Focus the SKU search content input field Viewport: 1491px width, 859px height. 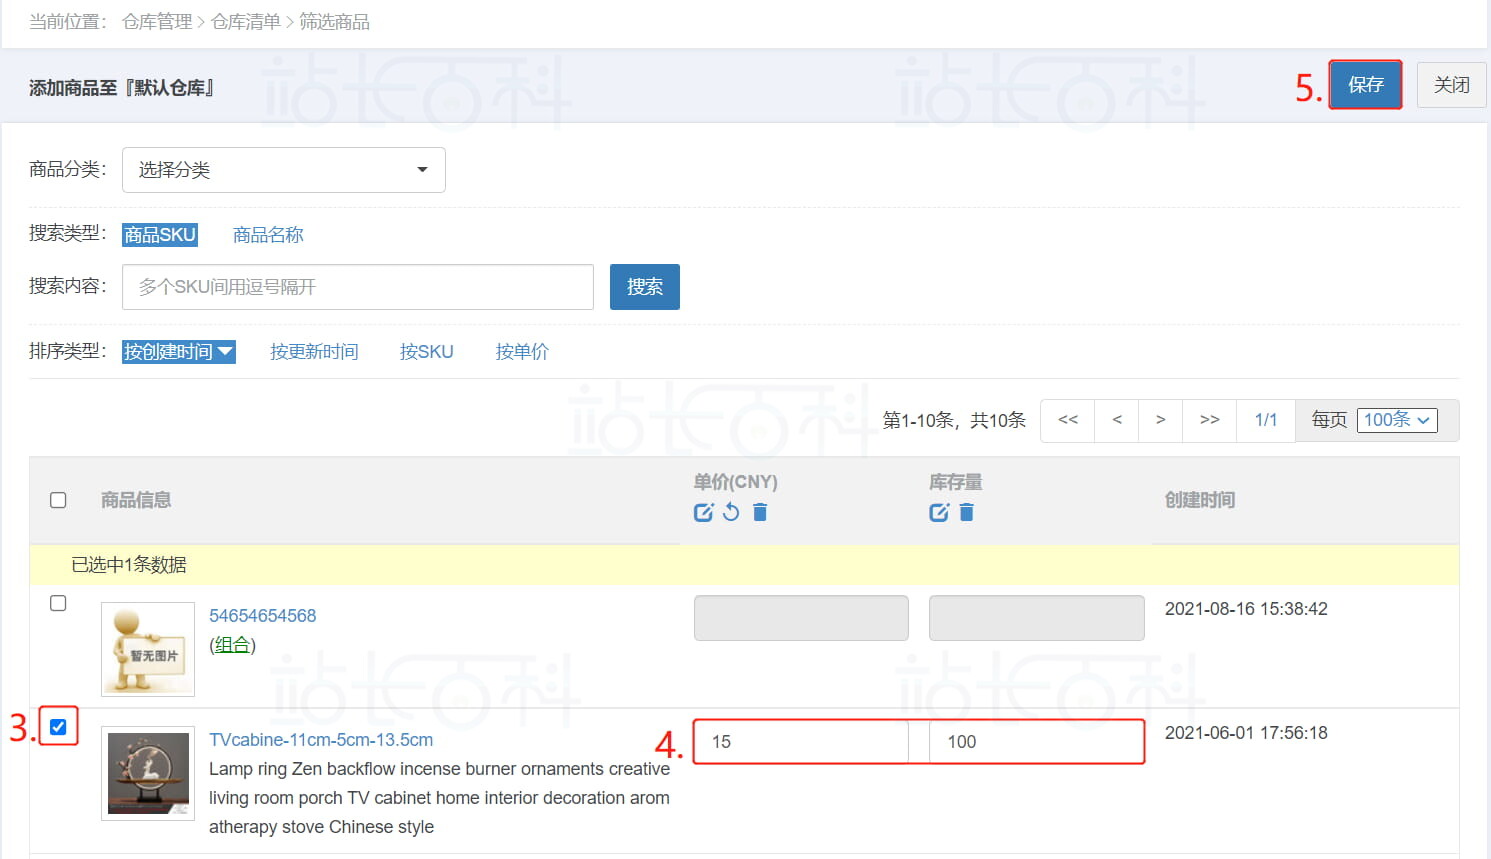(358, 287)
